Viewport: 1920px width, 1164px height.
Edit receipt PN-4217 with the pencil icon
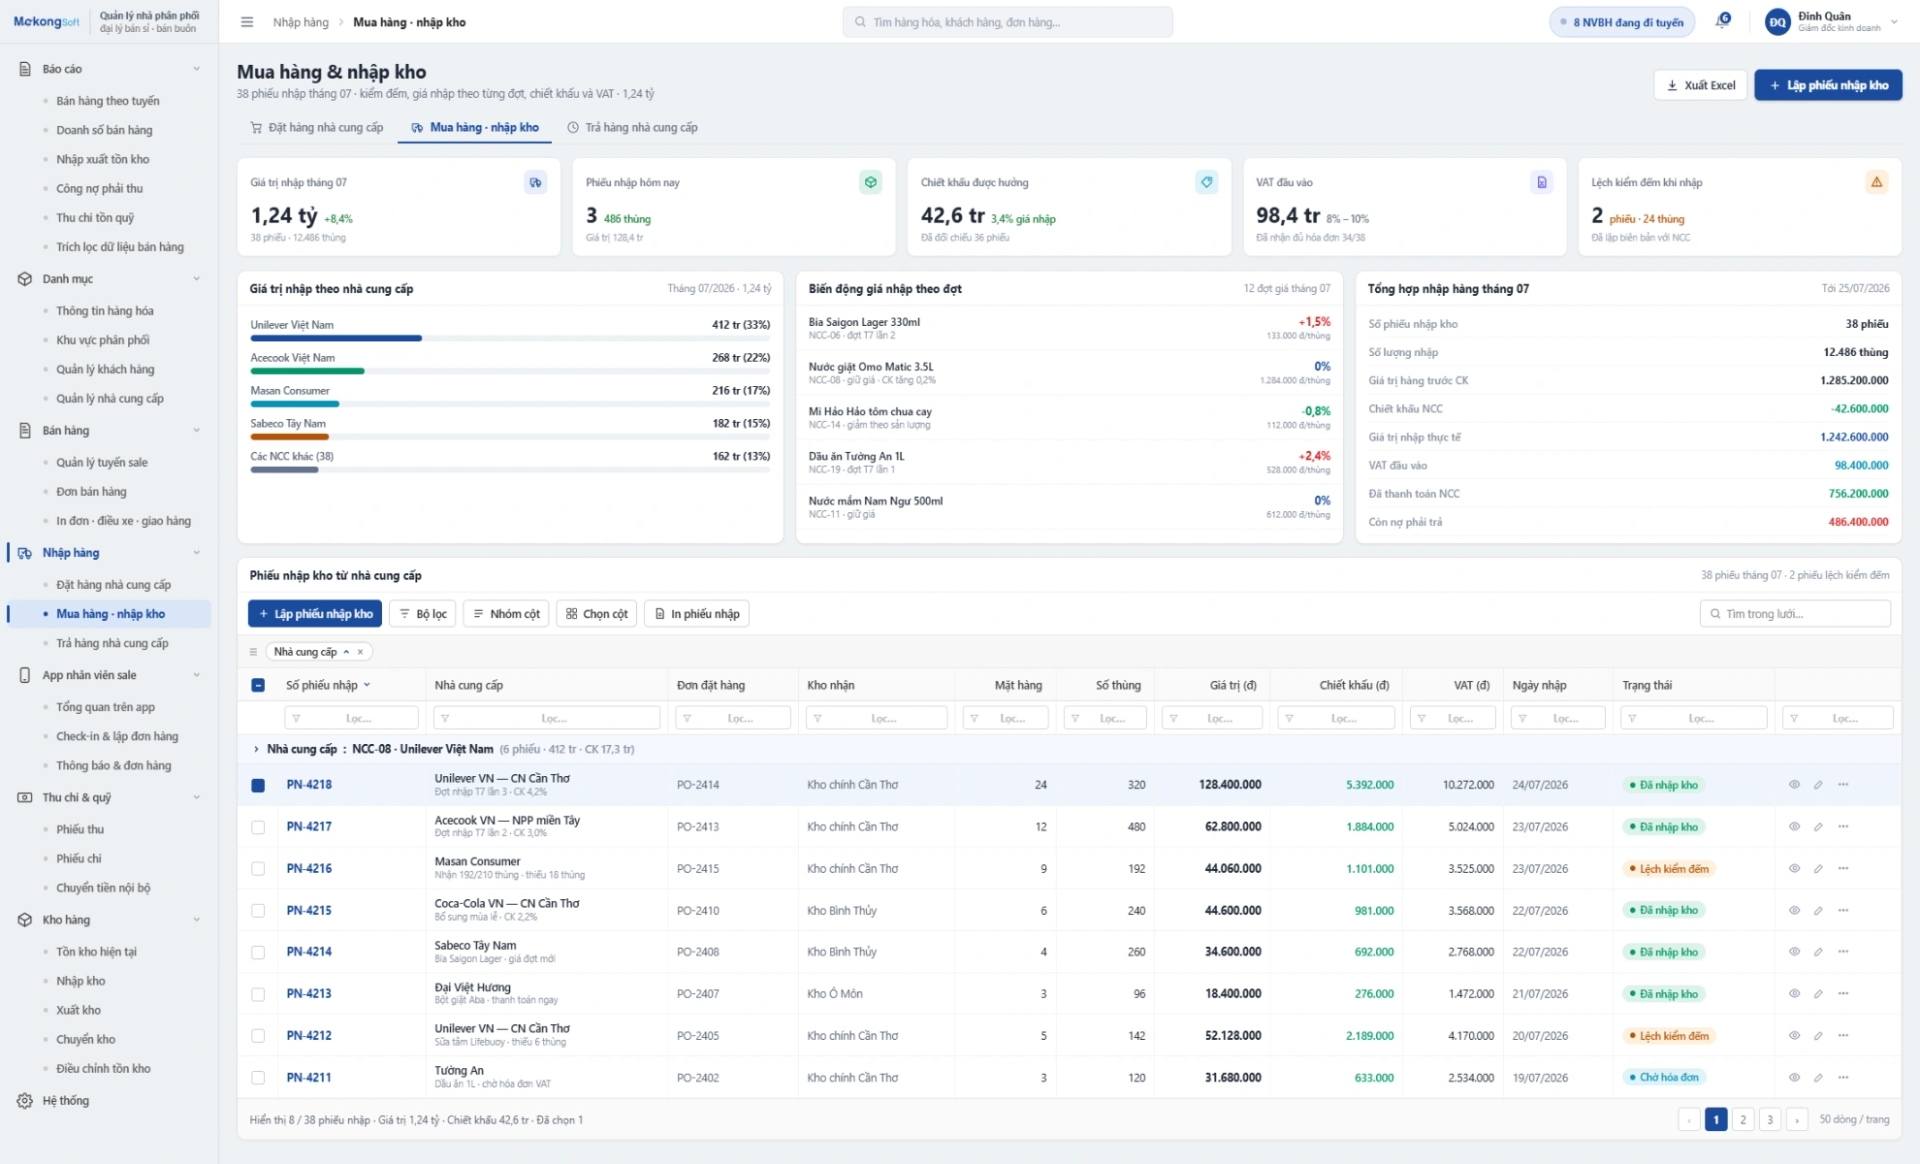click(1818, 827)
